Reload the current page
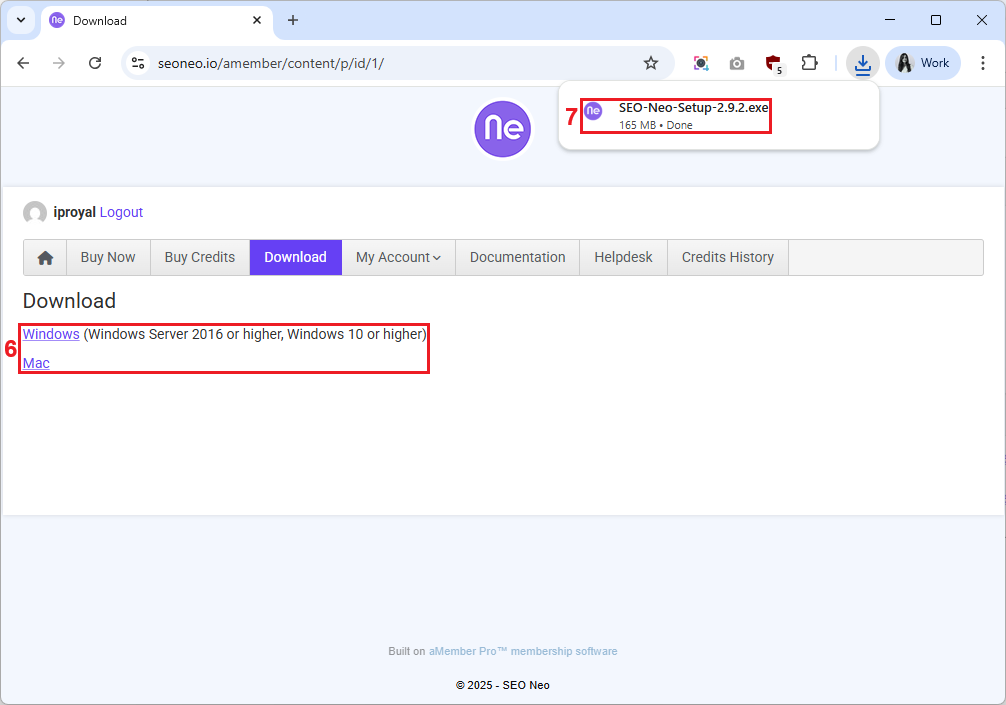 (x=95, y=63)
